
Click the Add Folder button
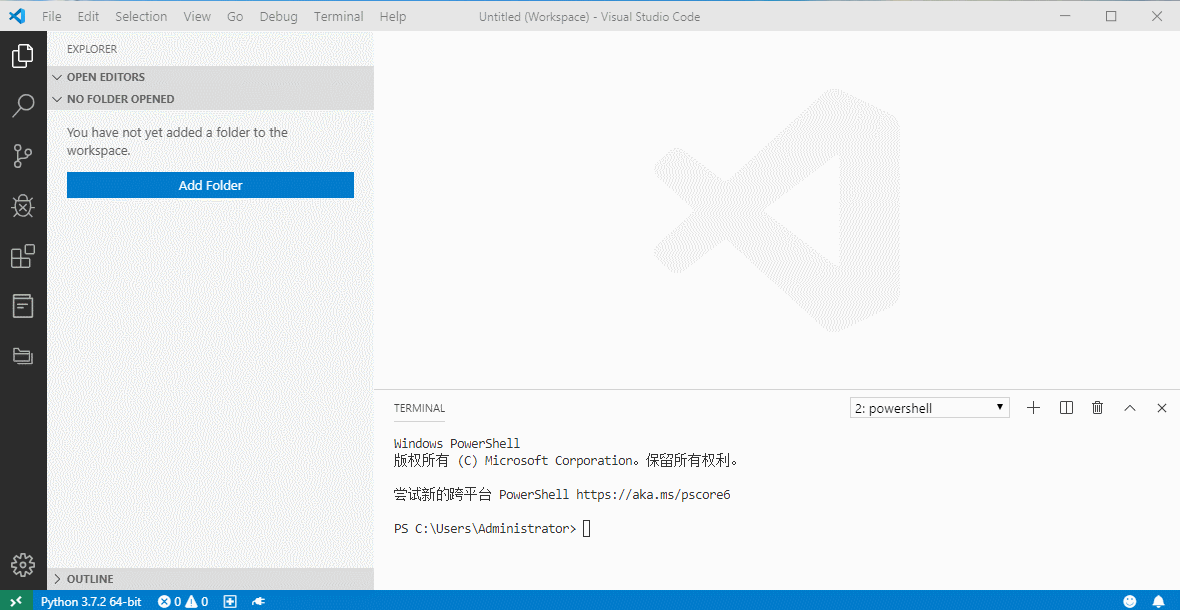coord(210,185)
